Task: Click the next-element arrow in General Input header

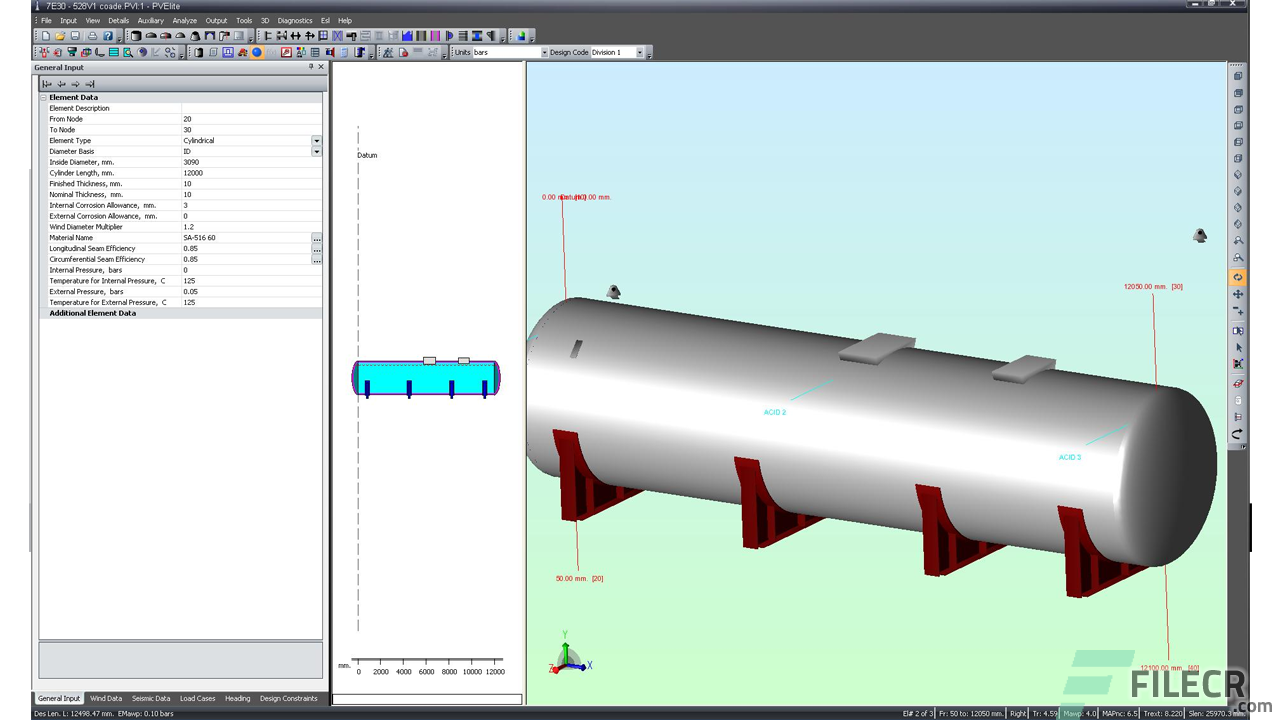Action: point(76,84)
